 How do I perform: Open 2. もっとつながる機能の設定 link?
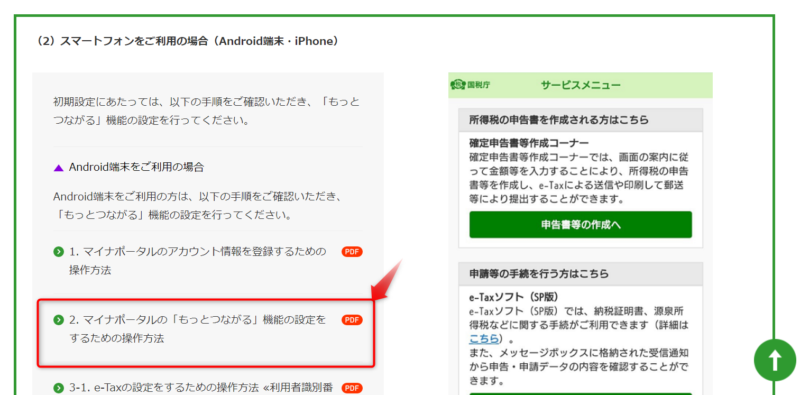click(x=197, y=329)
